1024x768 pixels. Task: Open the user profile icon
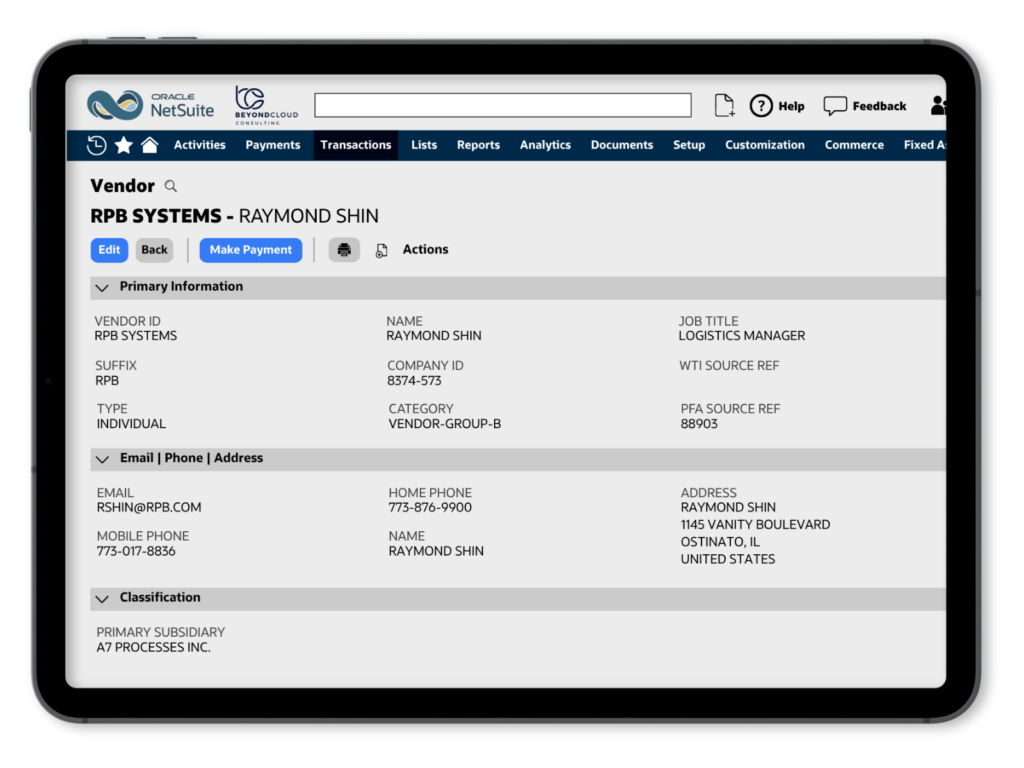(x=938, y=105)
